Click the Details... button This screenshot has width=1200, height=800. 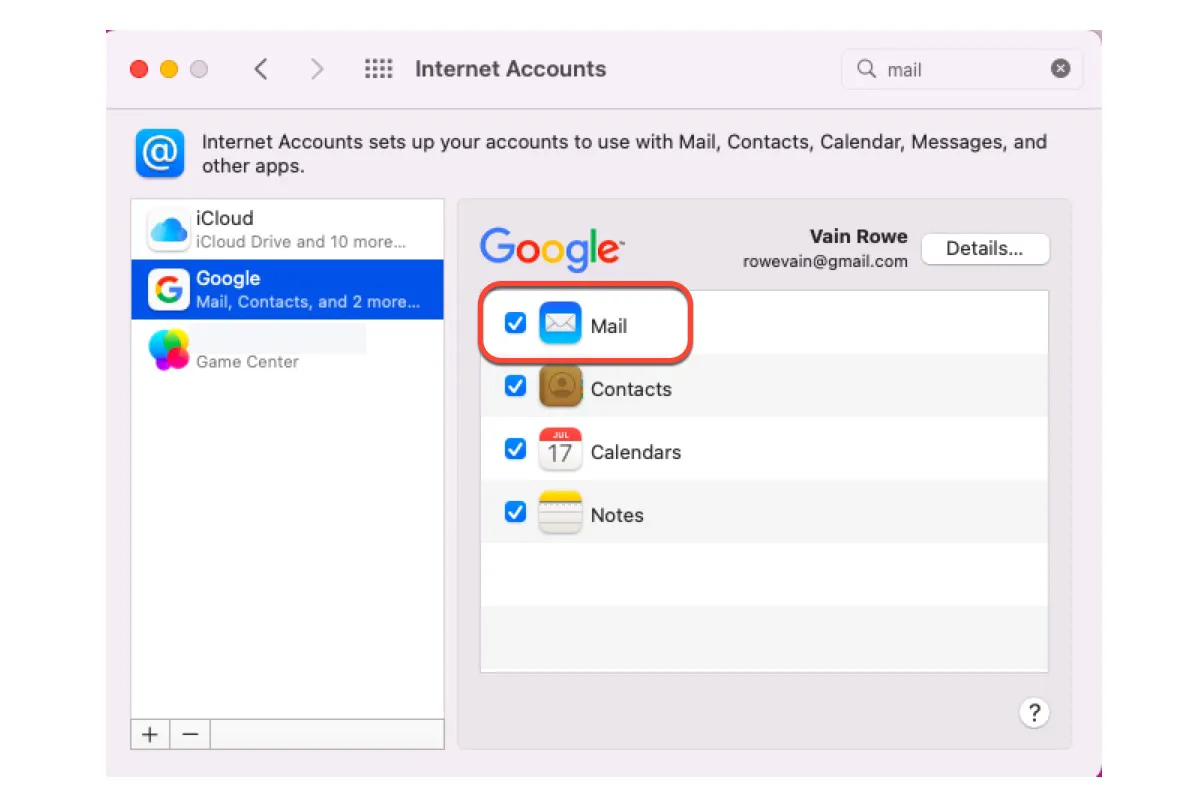tap(985, 249)
